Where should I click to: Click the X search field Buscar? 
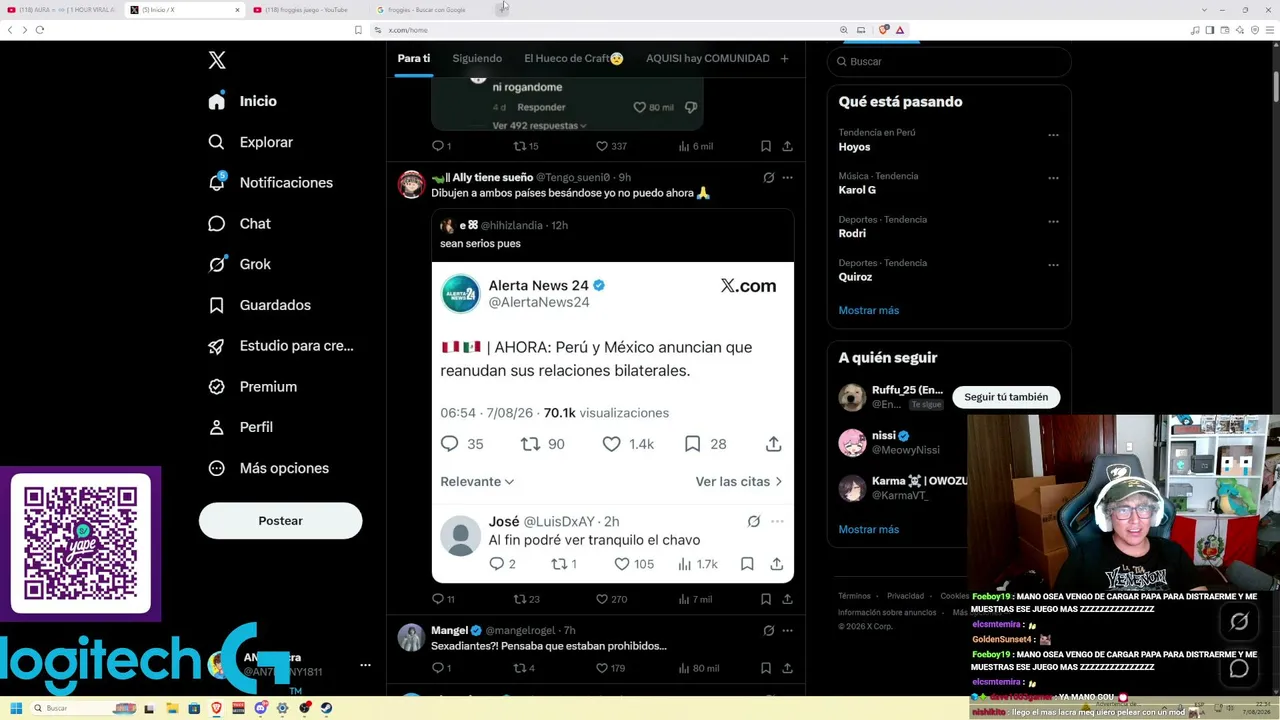pyautogui.click(x=949, y=62)
